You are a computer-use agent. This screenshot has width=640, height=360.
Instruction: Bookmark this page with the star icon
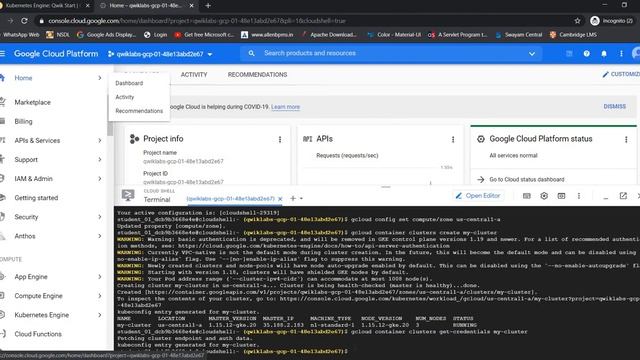tap(577, 21)
